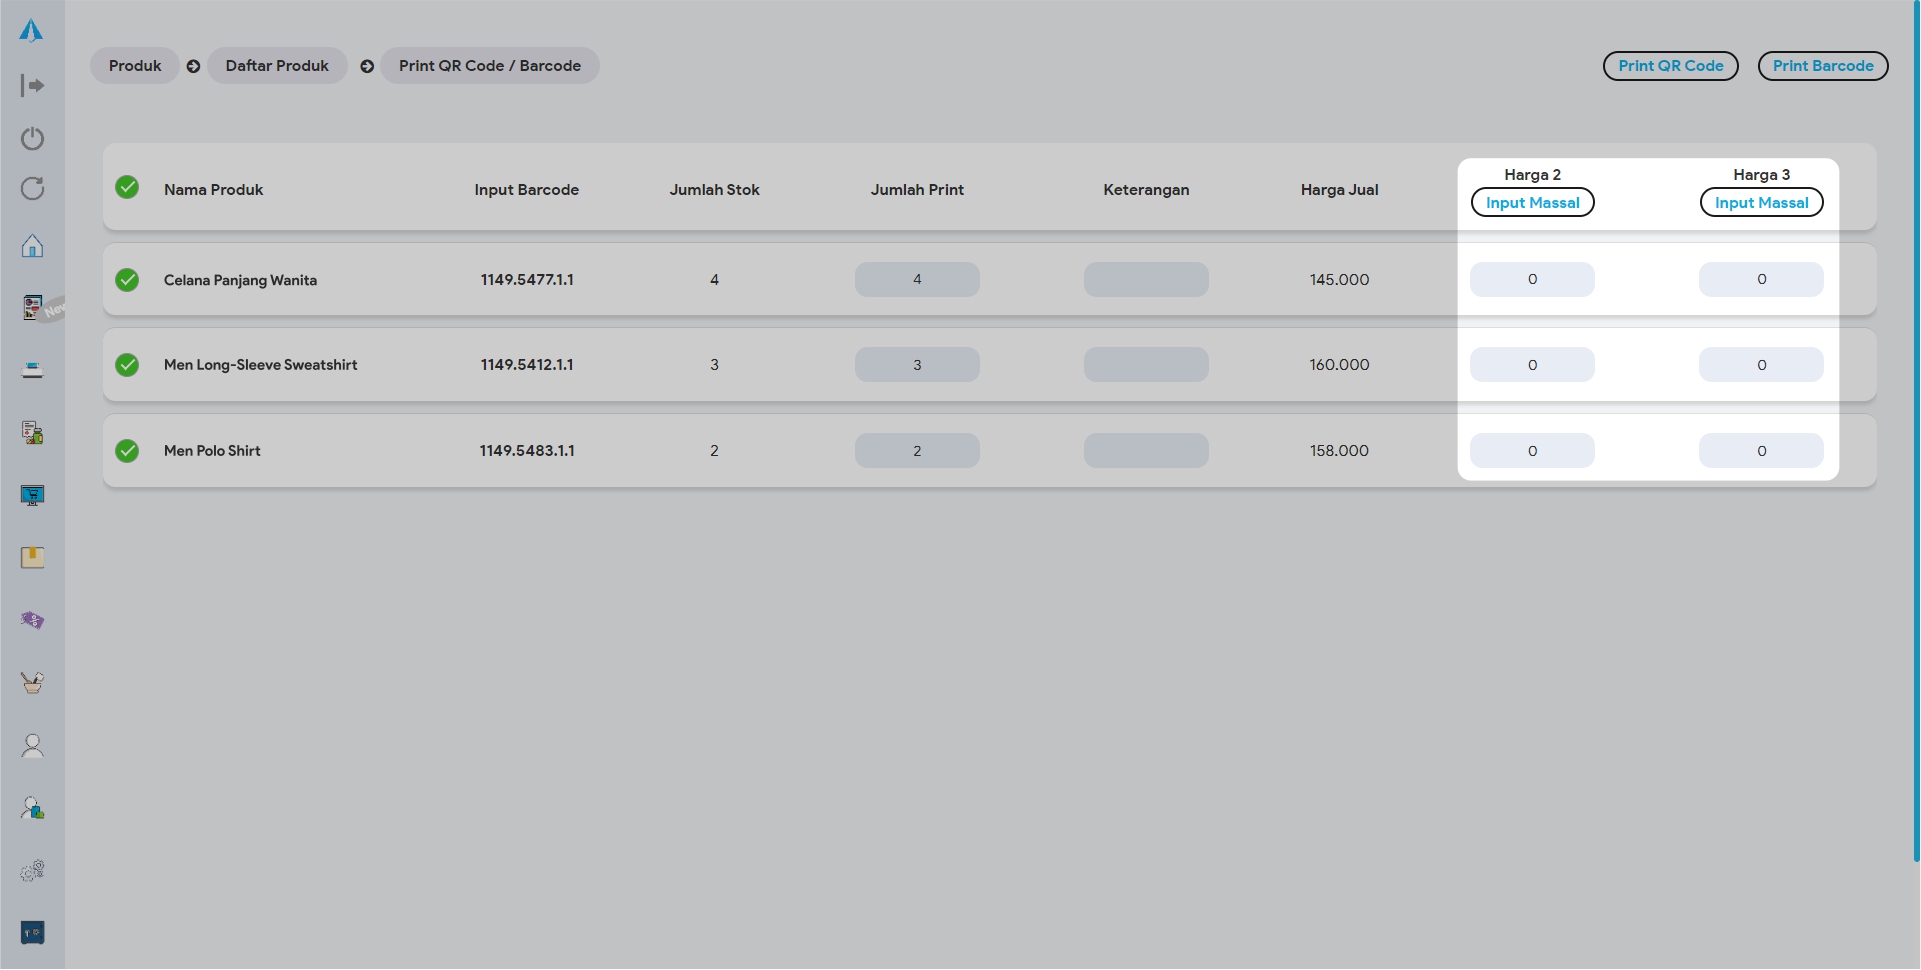The image size is (1921, 970).
Task: Open the purple discount tag icon
Action: click(x=32, y=621)
